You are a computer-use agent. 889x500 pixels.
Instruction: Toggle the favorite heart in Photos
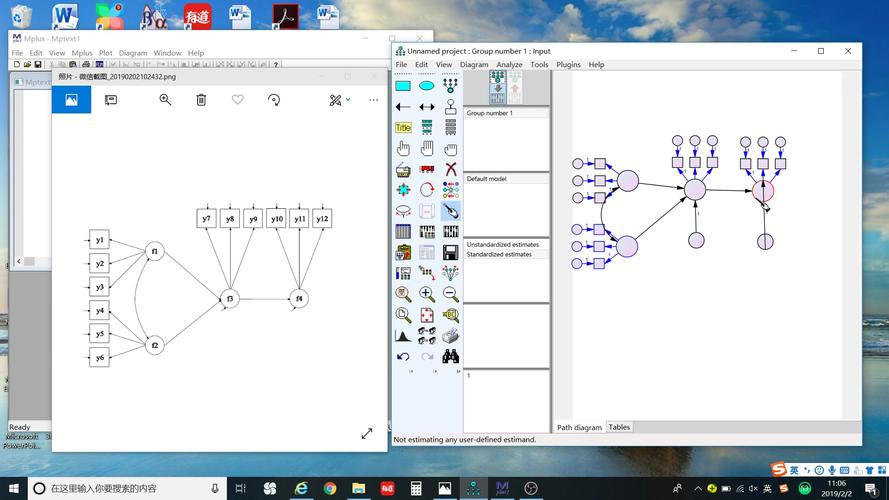[237, 100]
